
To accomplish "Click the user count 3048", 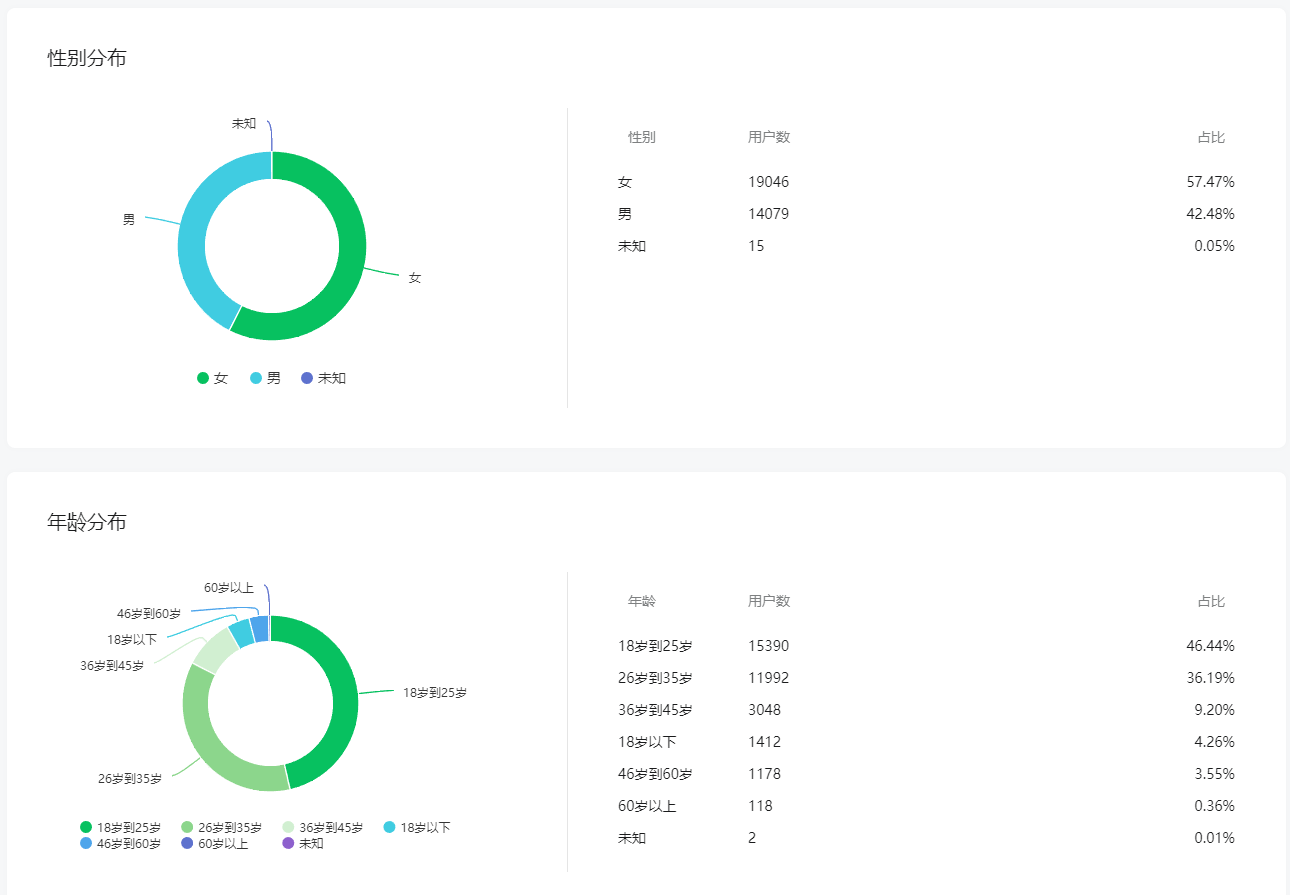I will point(764,710).
